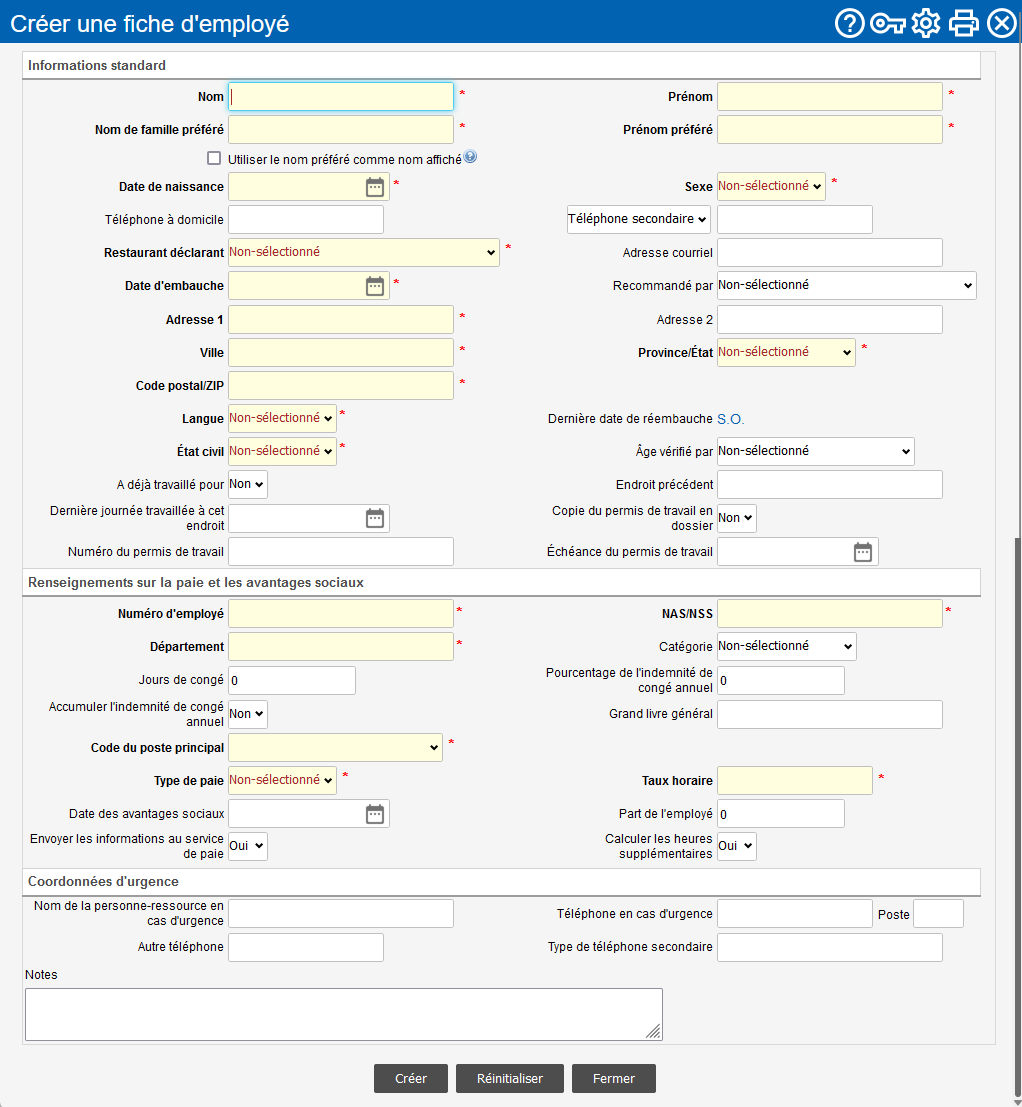
Task: Open calendar for Date des avantages sociaux
Action: point(375,814)
